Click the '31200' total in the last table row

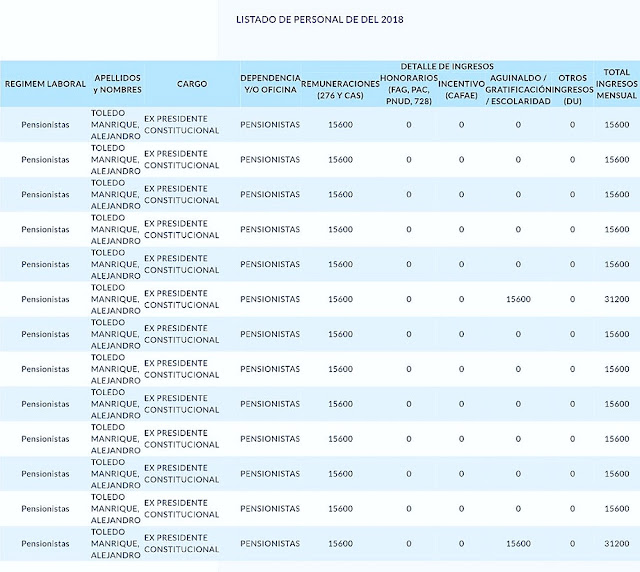tap(617, 544)
